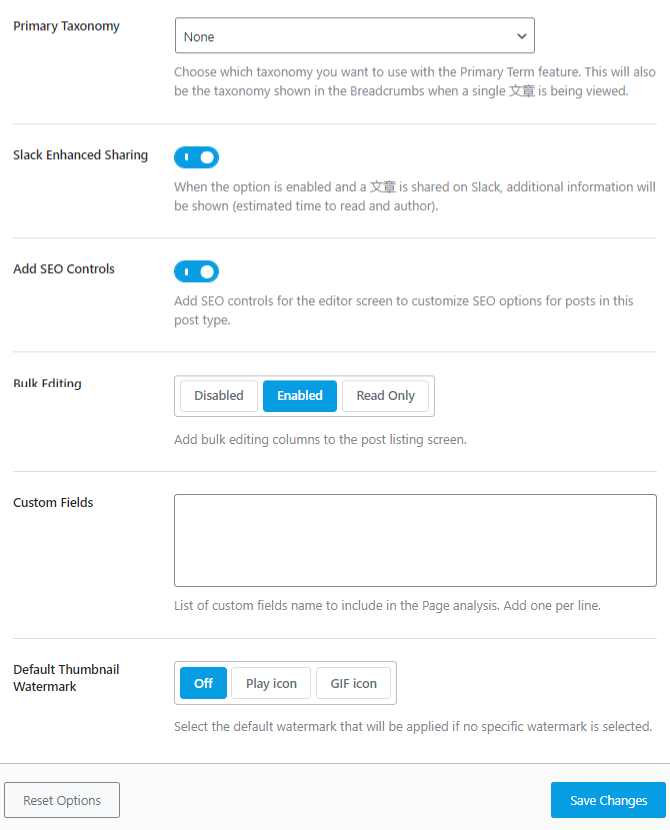This screenshot has width=670, height=830.
Task: Select Enabled for Bulk Editing
Action: (300, 396)
